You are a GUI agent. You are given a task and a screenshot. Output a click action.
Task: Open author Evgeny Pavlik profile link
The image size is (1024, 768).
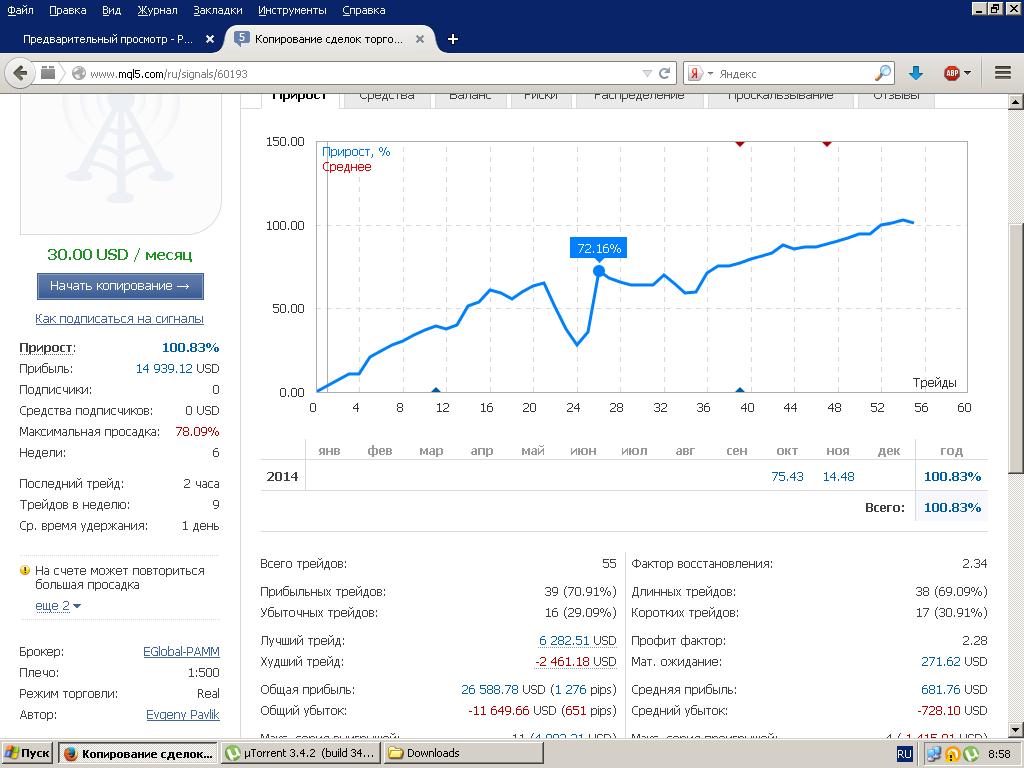(x=182, y=714)
